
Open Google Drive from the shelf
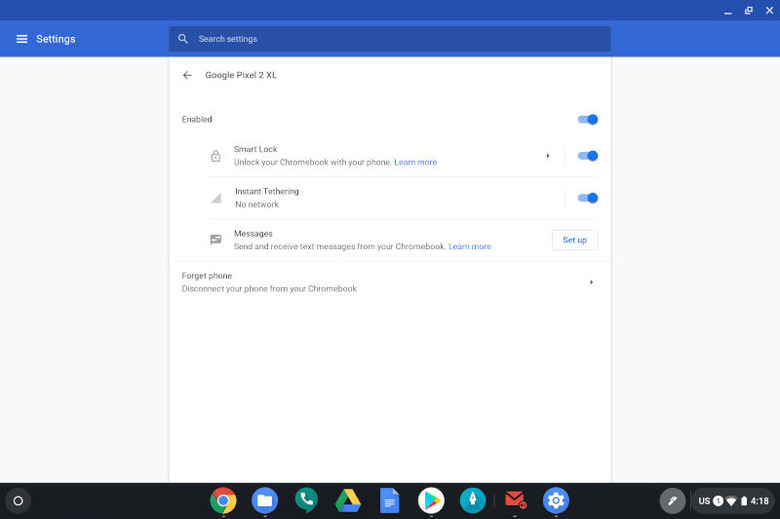coord(347,500)
